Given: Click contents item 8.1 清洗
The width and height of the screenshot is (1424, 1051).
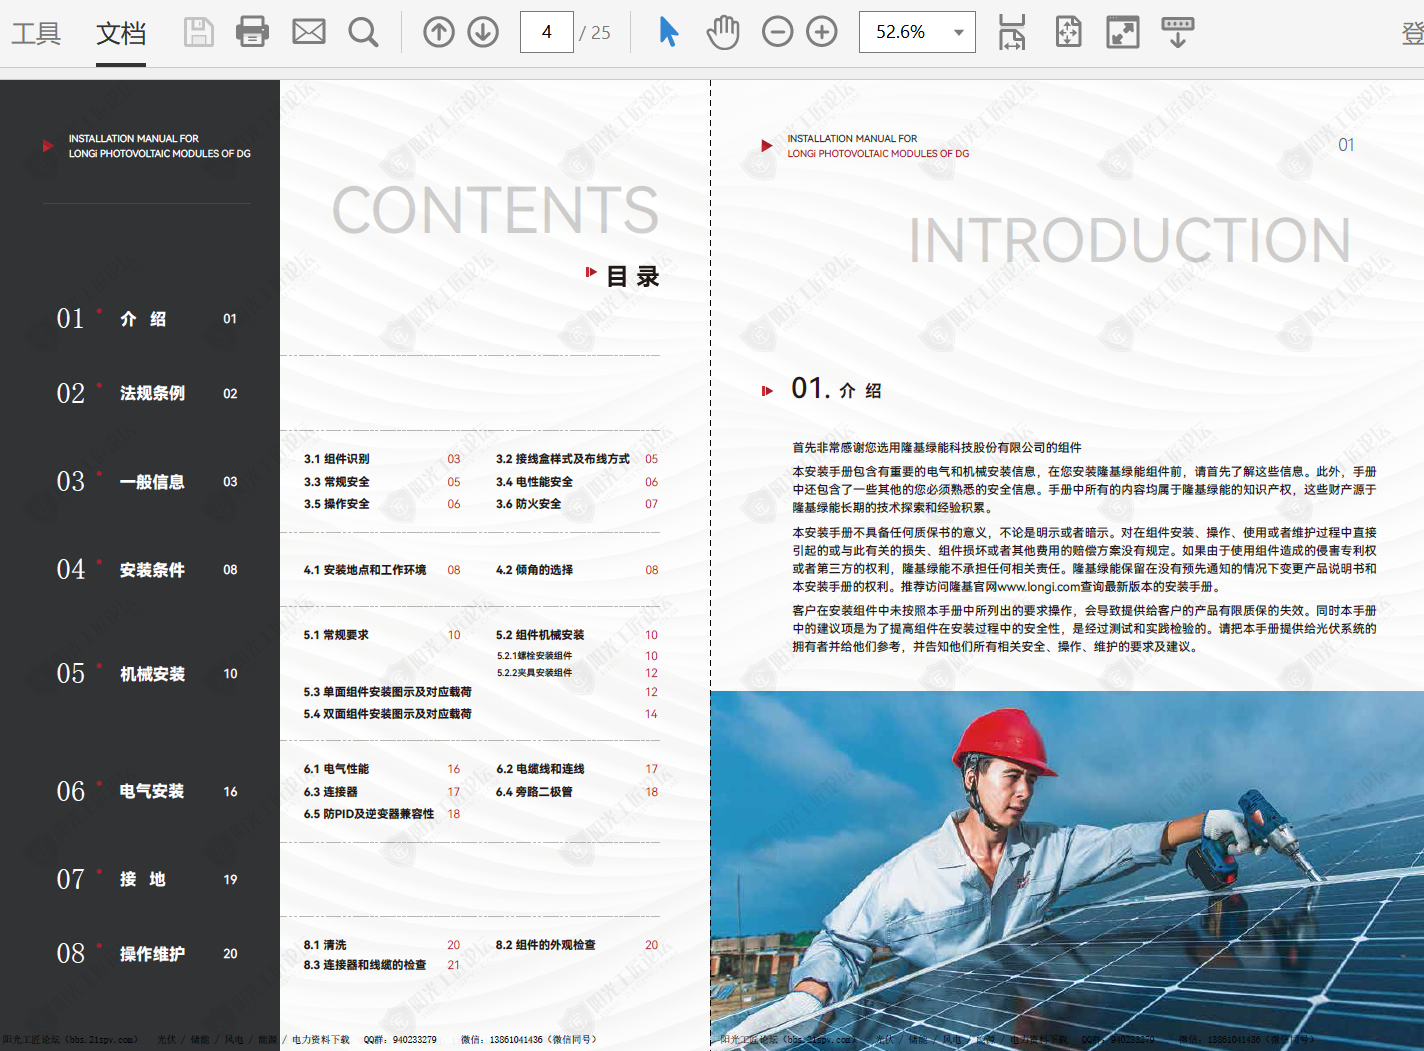Looking at the screenshot, I should coord(325,945).
